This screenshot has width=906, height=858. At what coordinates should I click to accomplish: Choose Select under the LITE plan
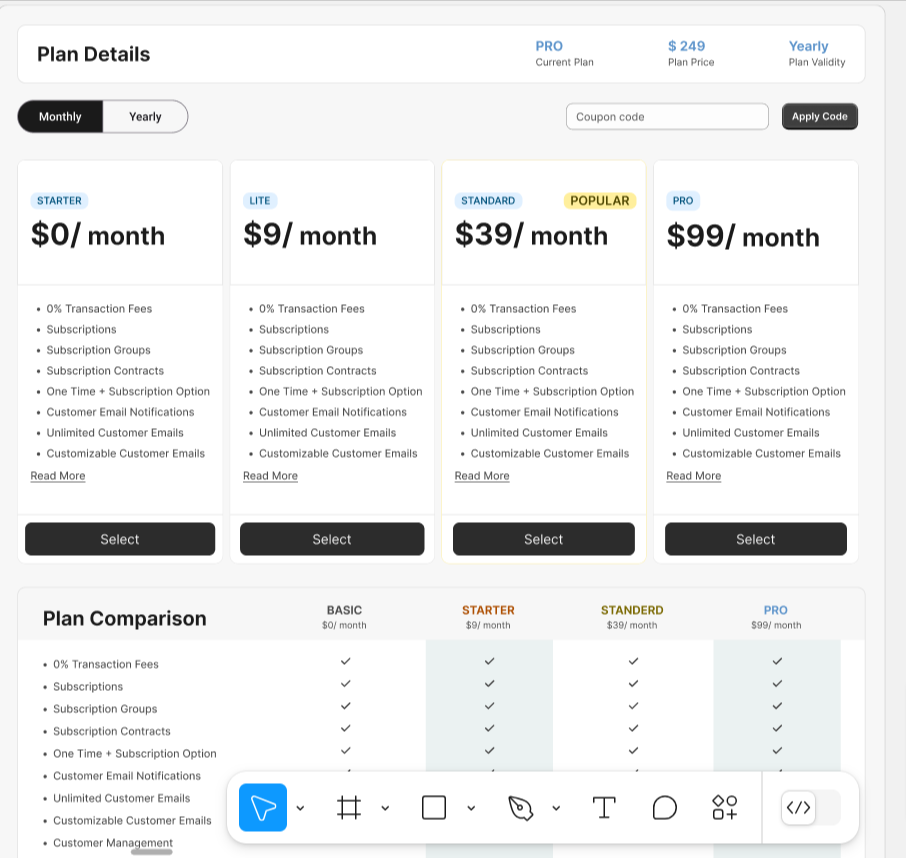[332, 539]
